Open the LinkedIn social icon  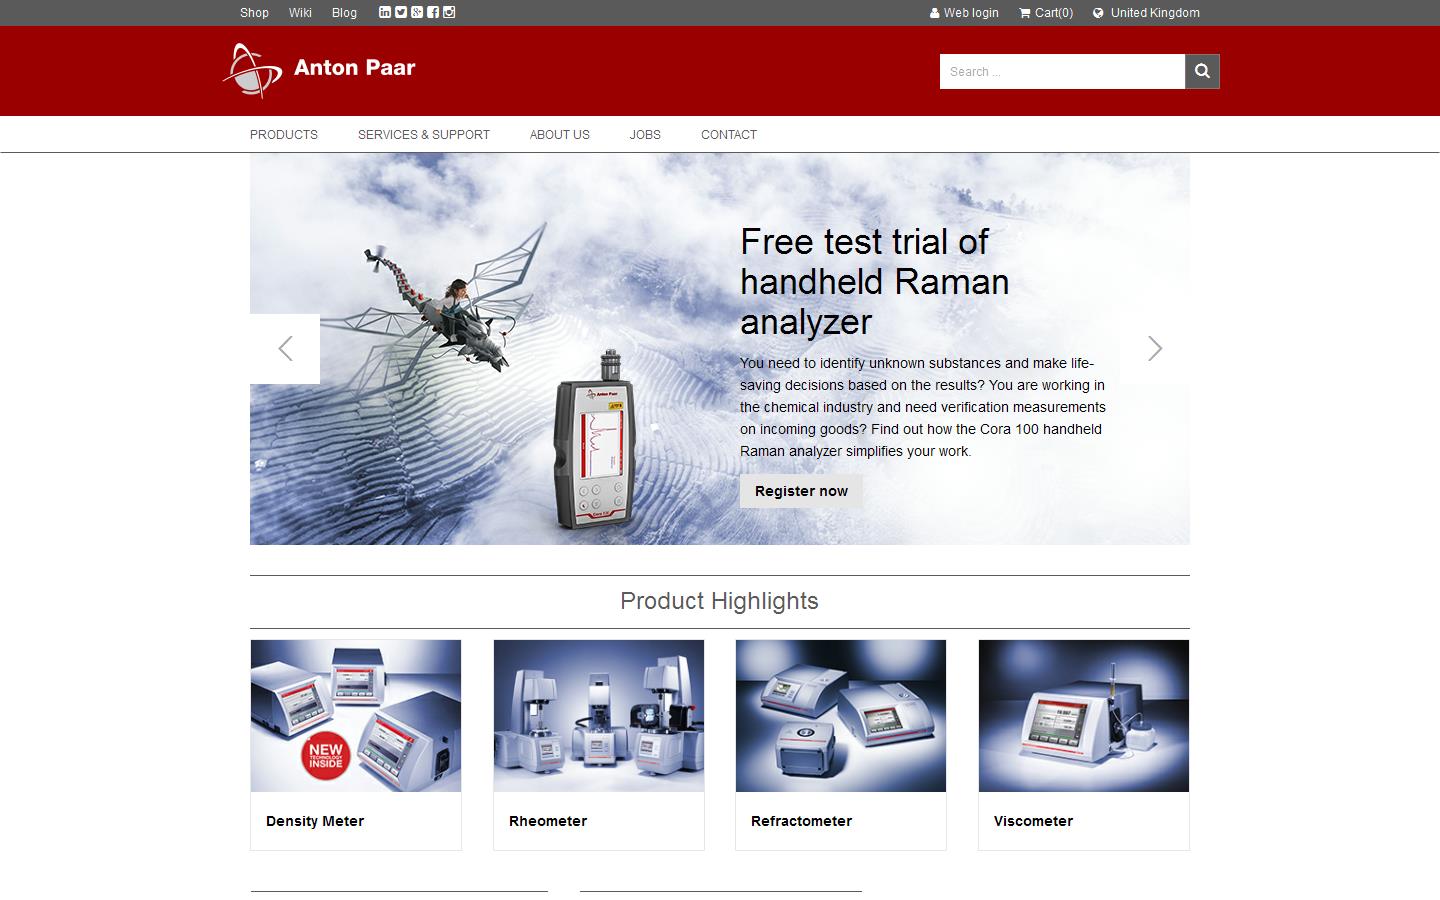click(x=385, y=12)
